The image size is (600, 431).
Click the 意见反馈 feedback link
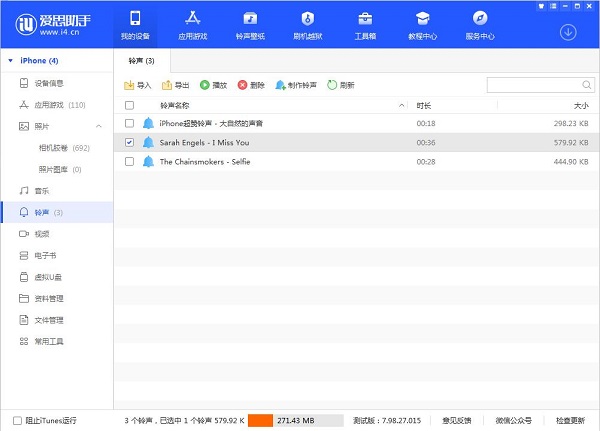(456, 420)
